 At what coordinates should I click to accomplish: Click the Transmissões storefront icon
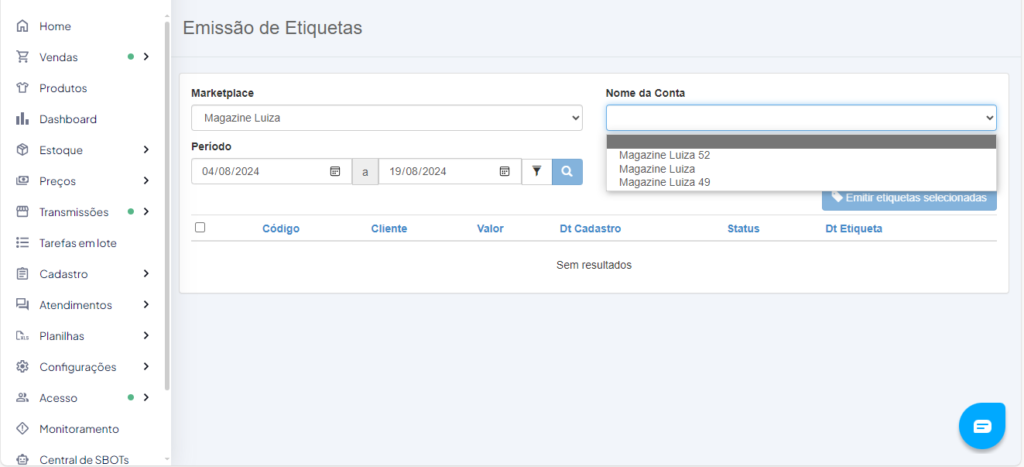click(x=22, y=212)
